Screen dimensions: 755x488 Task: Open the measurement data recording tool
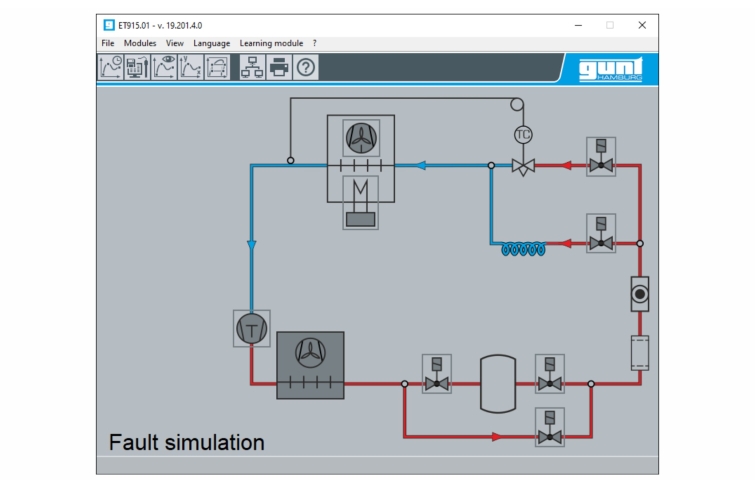click(x=137, y=67)
